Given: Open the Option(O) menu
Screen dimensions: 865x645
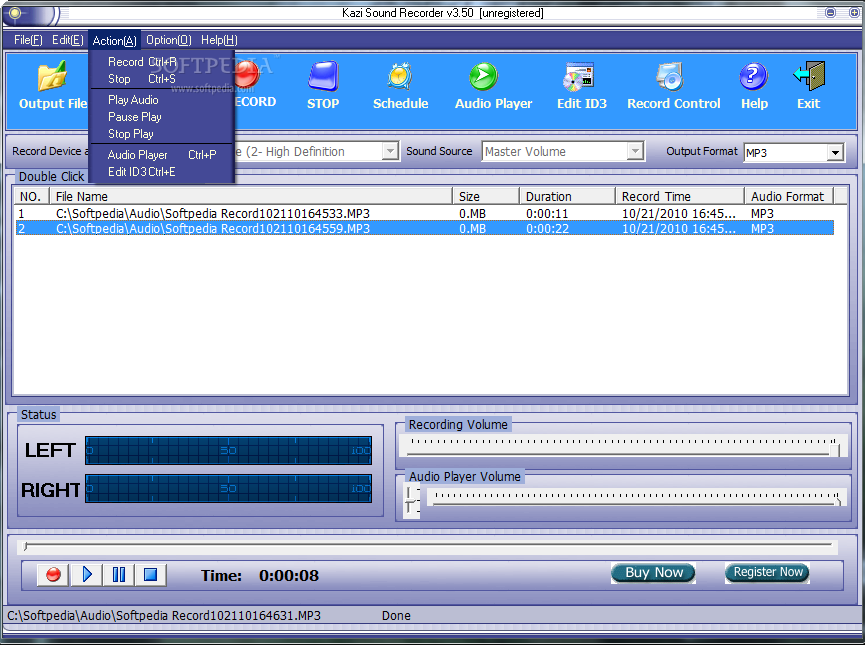Looking at the screenshot, I should point(168,40).
